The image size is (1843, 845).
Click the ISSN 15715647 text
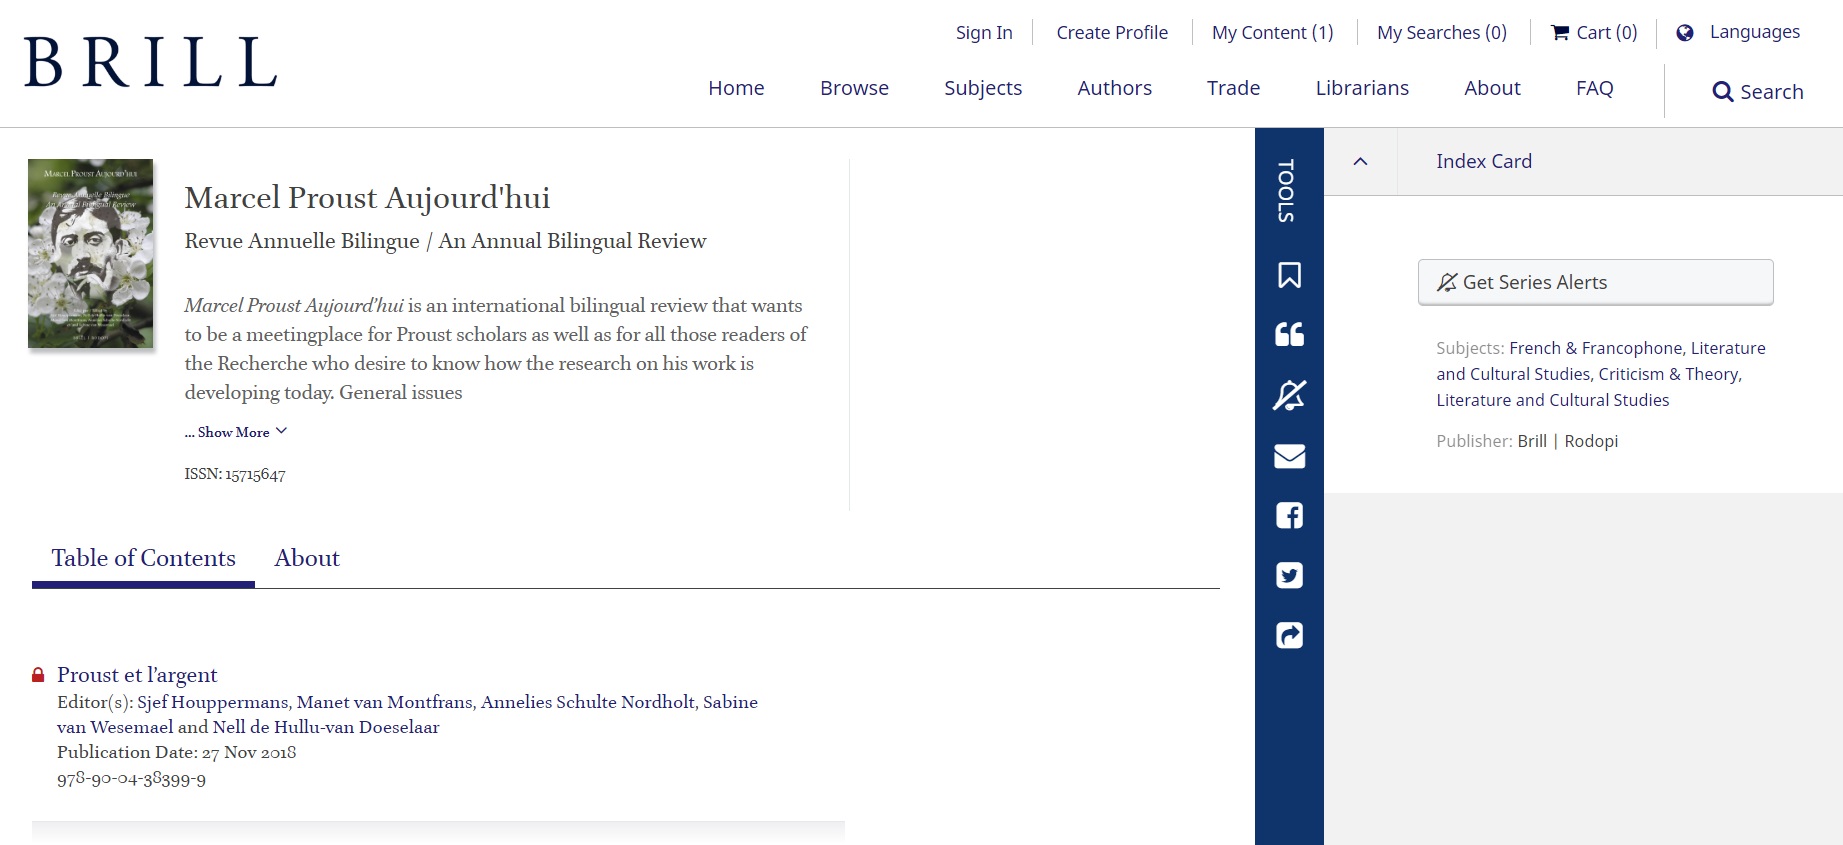point(235,474)
